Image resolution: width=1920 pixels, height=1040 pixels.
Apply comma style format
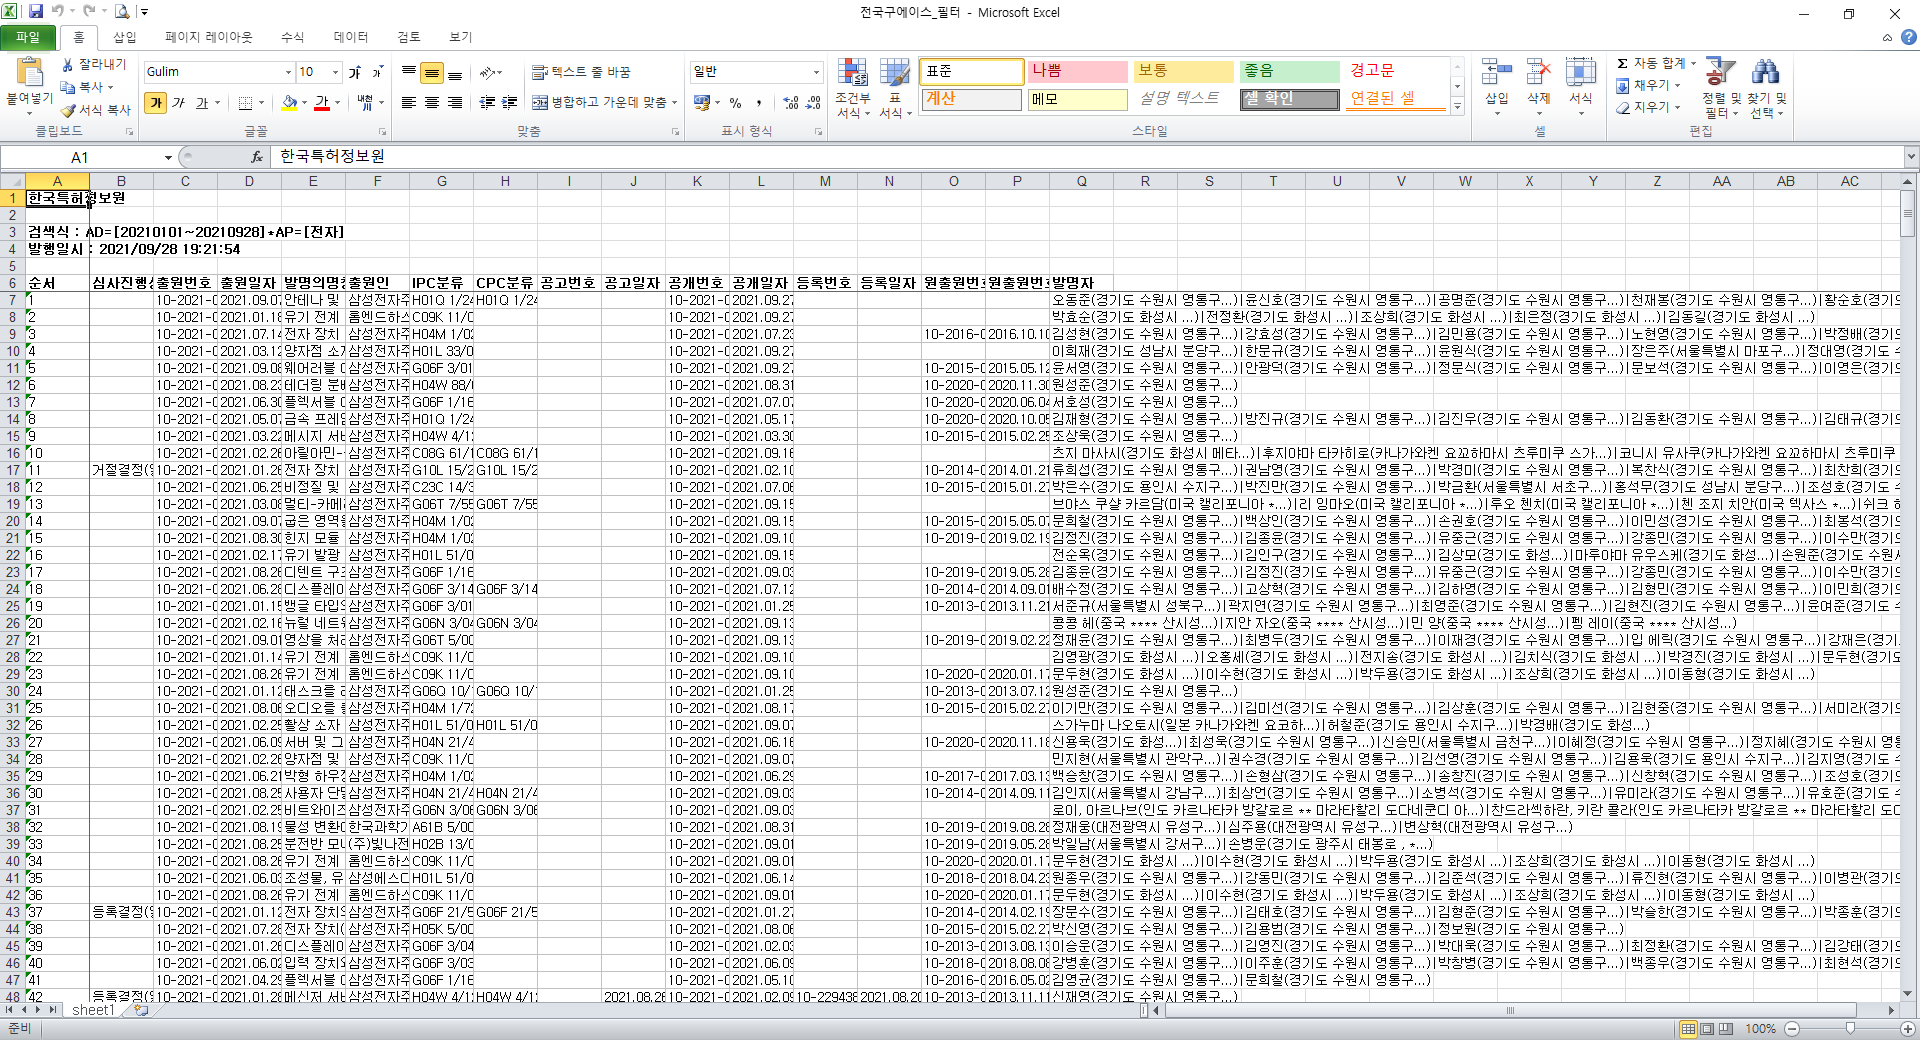click(759, 103)
